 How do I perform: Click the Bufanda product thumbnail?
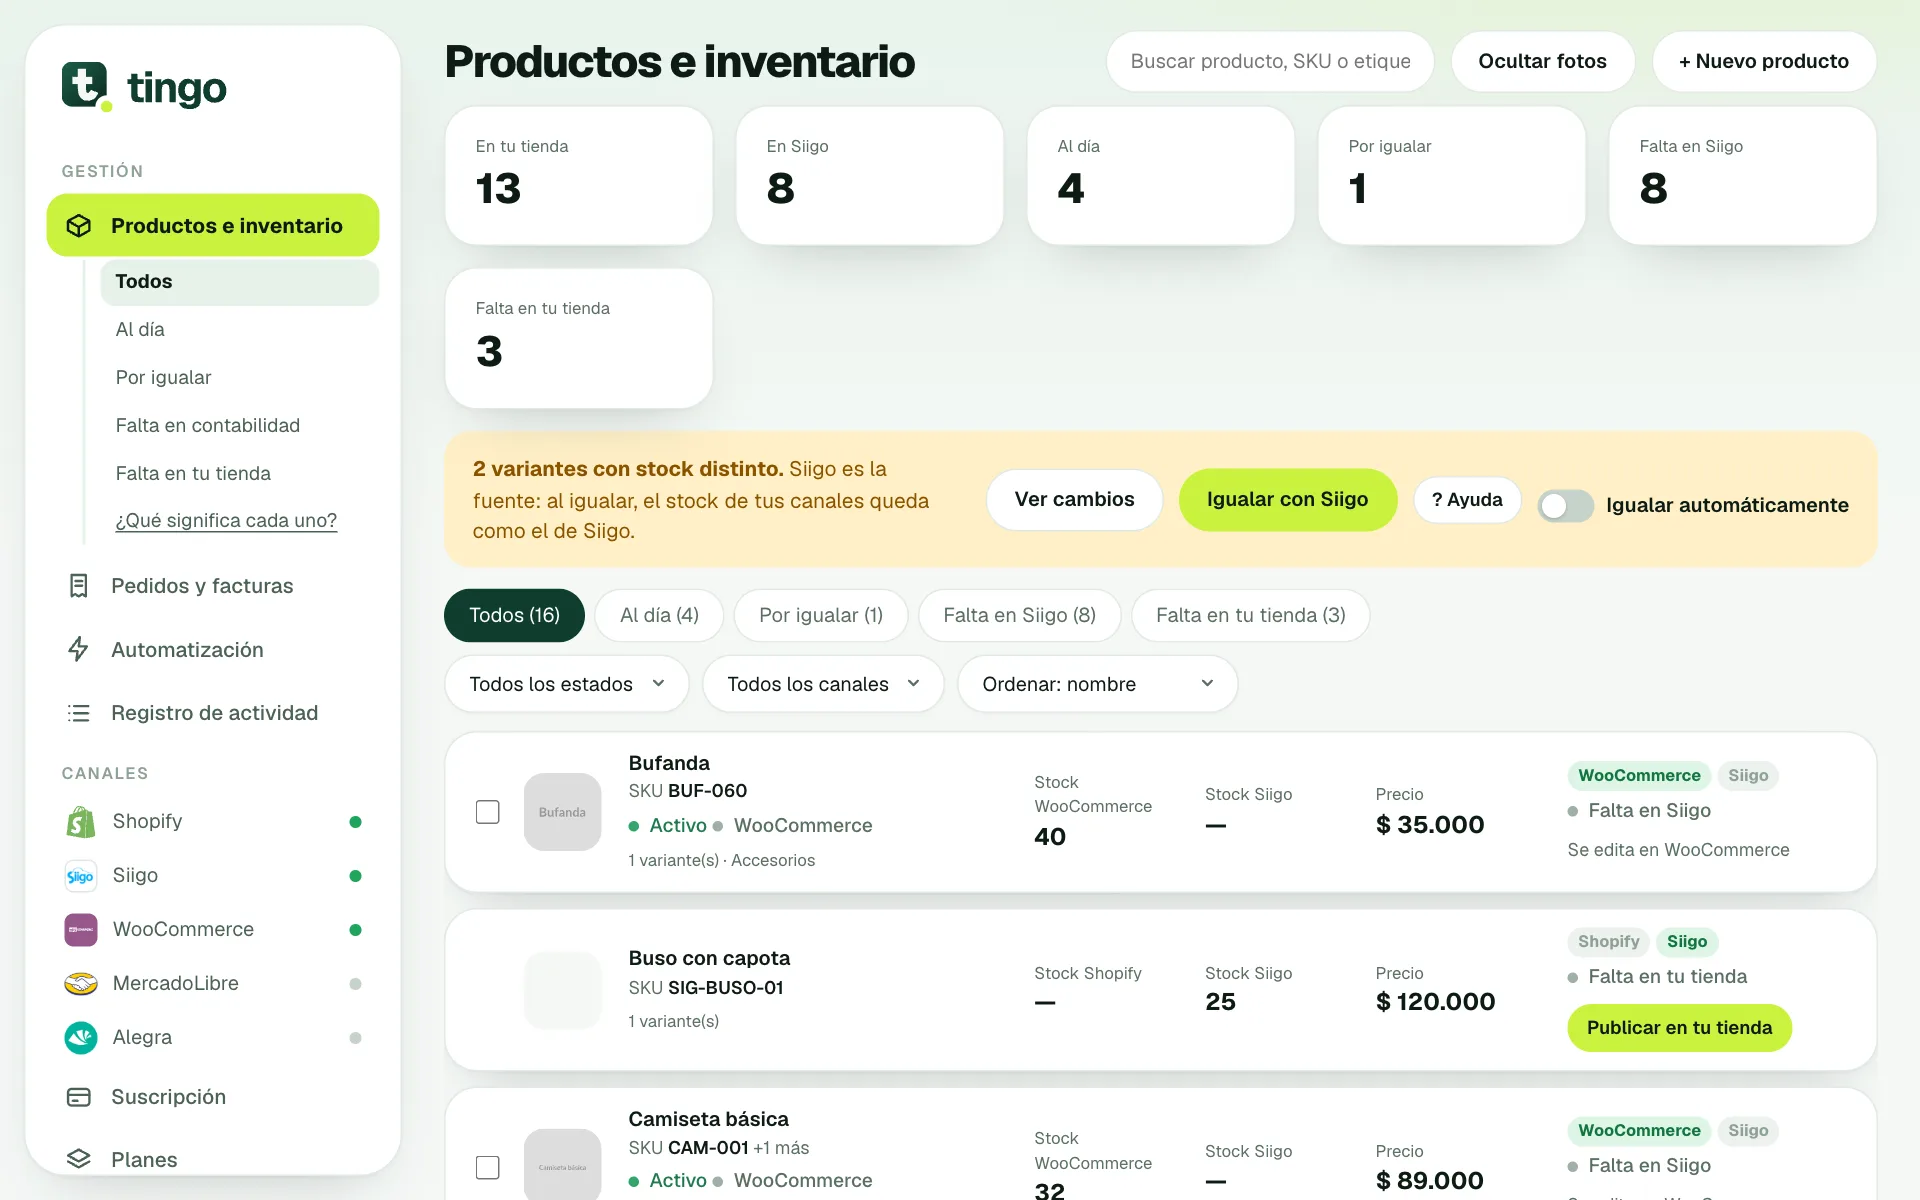pos(563,812)
